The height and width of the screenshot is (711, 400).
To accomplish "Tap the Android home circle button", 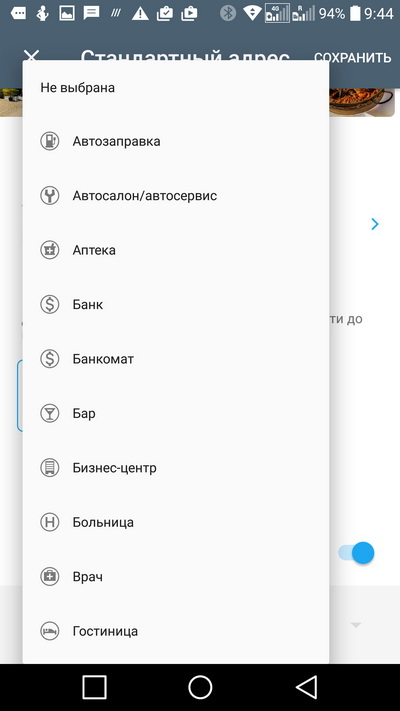I will click(200, 687).
